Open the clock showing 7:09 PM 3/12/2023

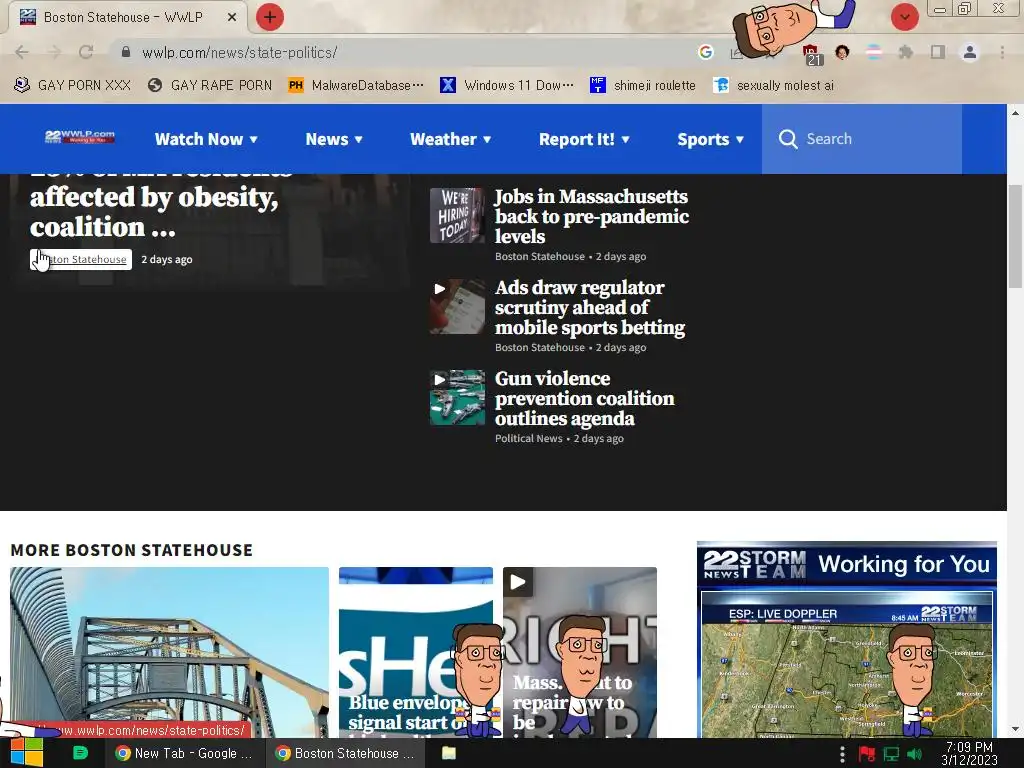(x=969, y=753)
